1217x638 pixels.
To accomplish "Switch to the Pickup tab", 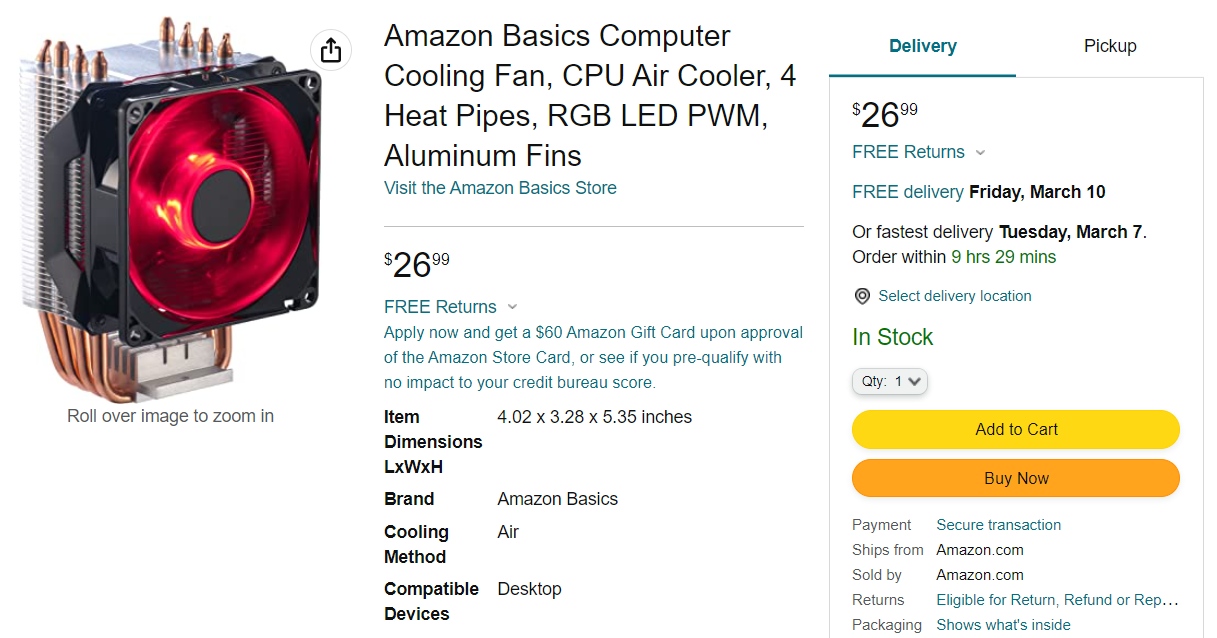I will [x=1110, y=46].
